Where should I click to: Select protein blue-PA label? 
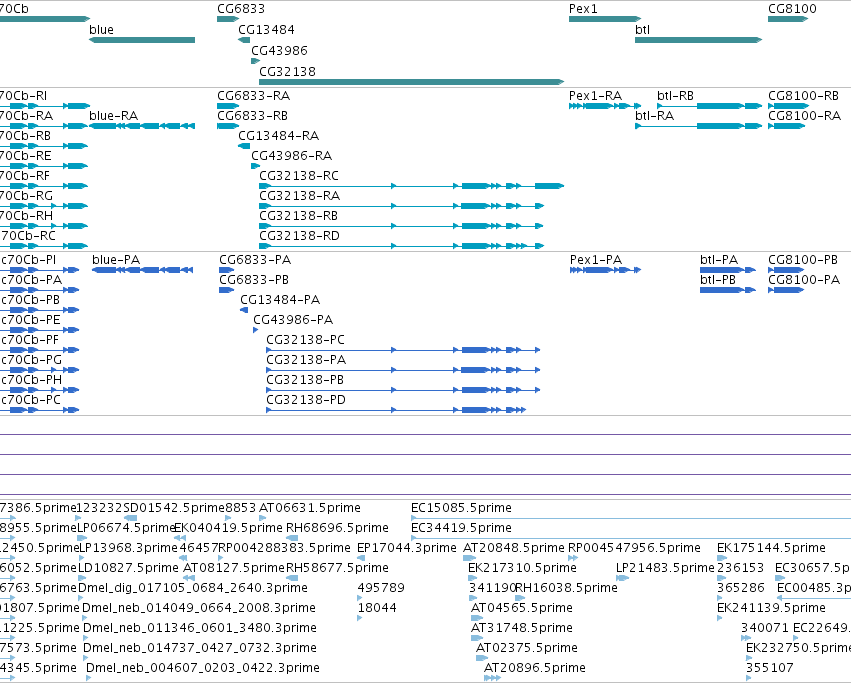[116, 260]
